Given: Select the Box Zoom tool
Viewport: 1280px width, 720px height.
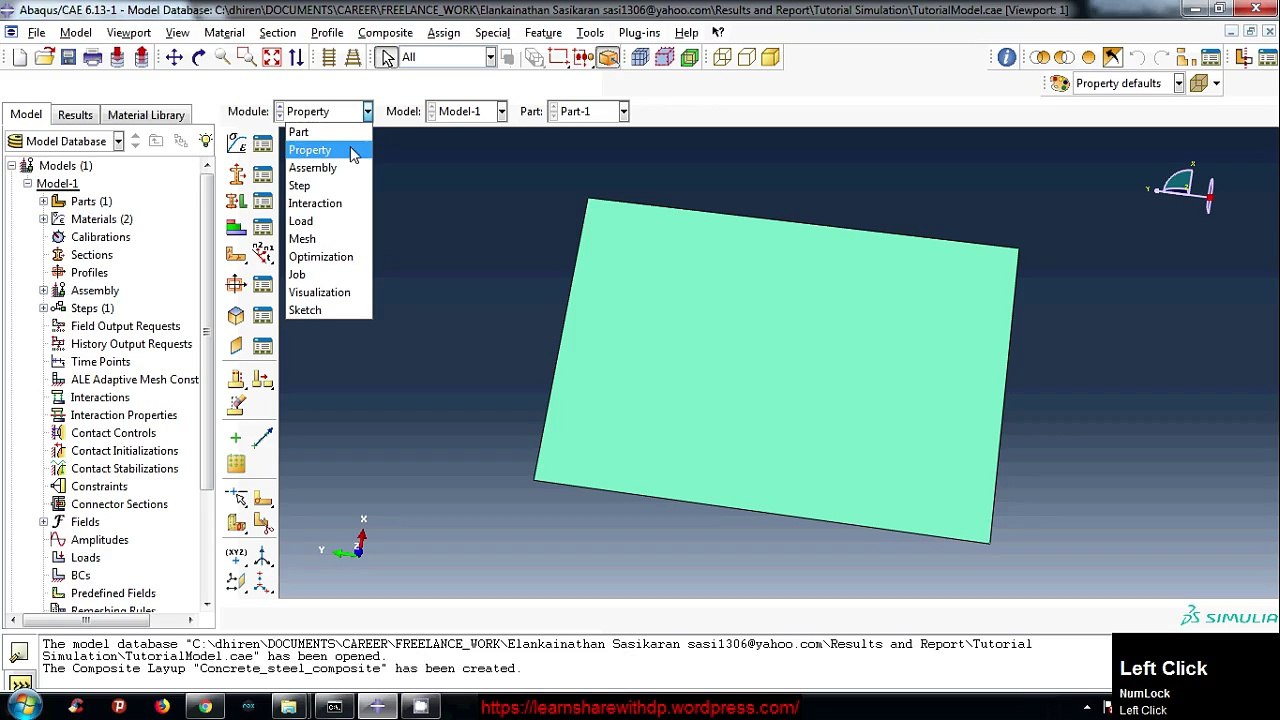Looking at the screenshot, I should click(x=247, y=57).
